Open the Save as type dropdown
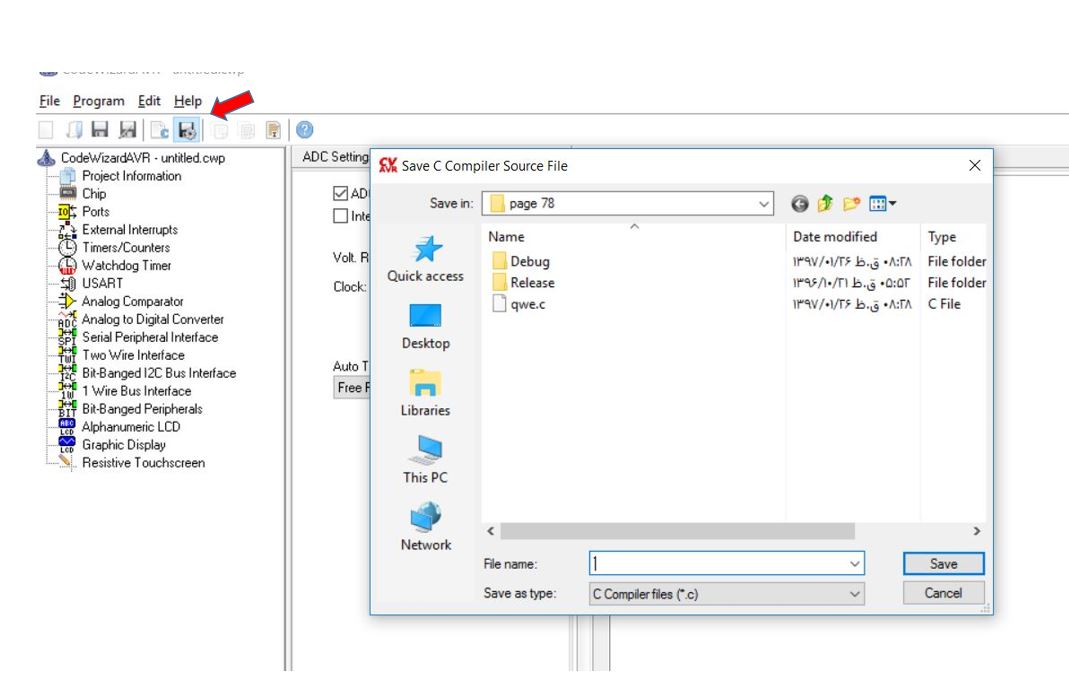Image resolution: width=1069 pixels, height=700 pixels. click(727, 594)
